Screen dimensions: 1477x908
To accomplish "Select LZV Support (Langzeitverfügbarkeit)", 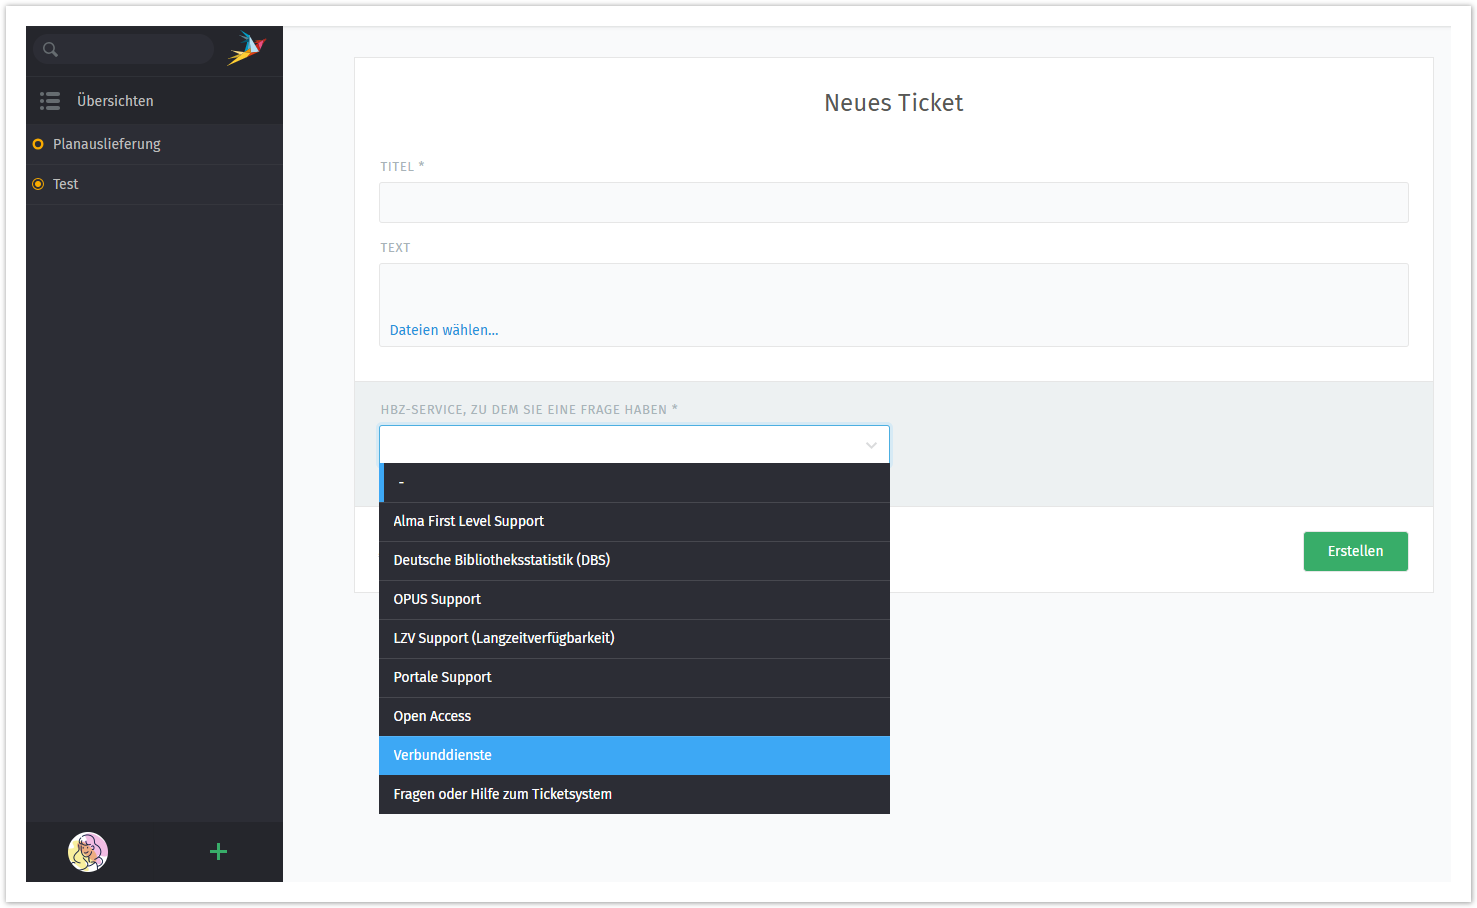I will (634, 638).
